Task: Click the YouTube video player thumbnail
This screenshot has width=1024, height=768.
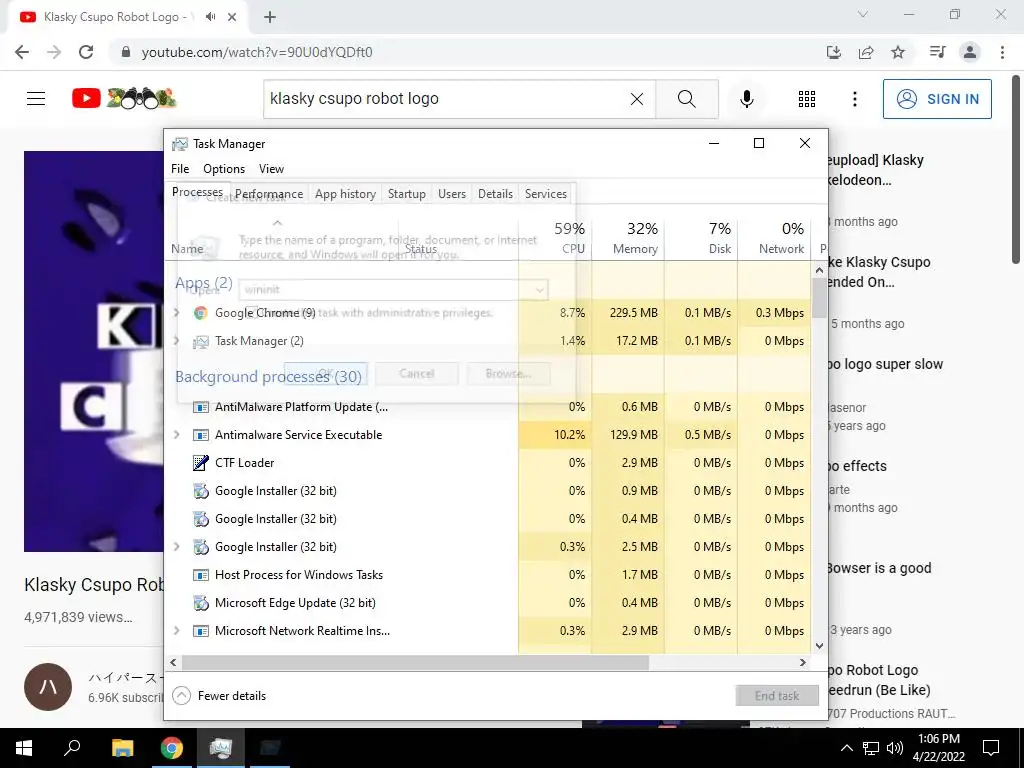Action: tap(94, 351)
